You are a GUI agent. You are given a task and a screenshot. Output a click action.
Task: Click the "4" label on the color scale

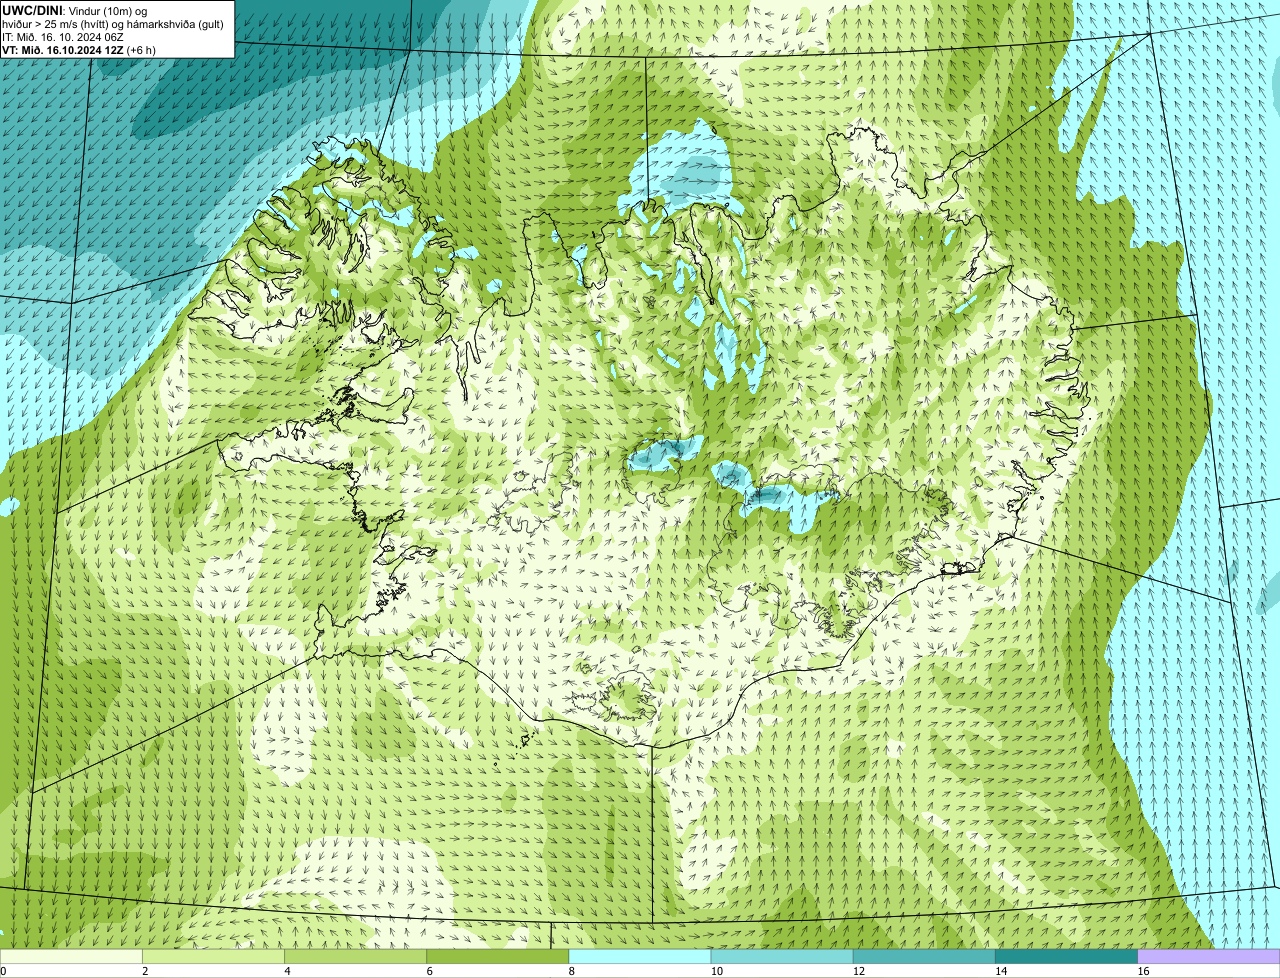[287, 971]
